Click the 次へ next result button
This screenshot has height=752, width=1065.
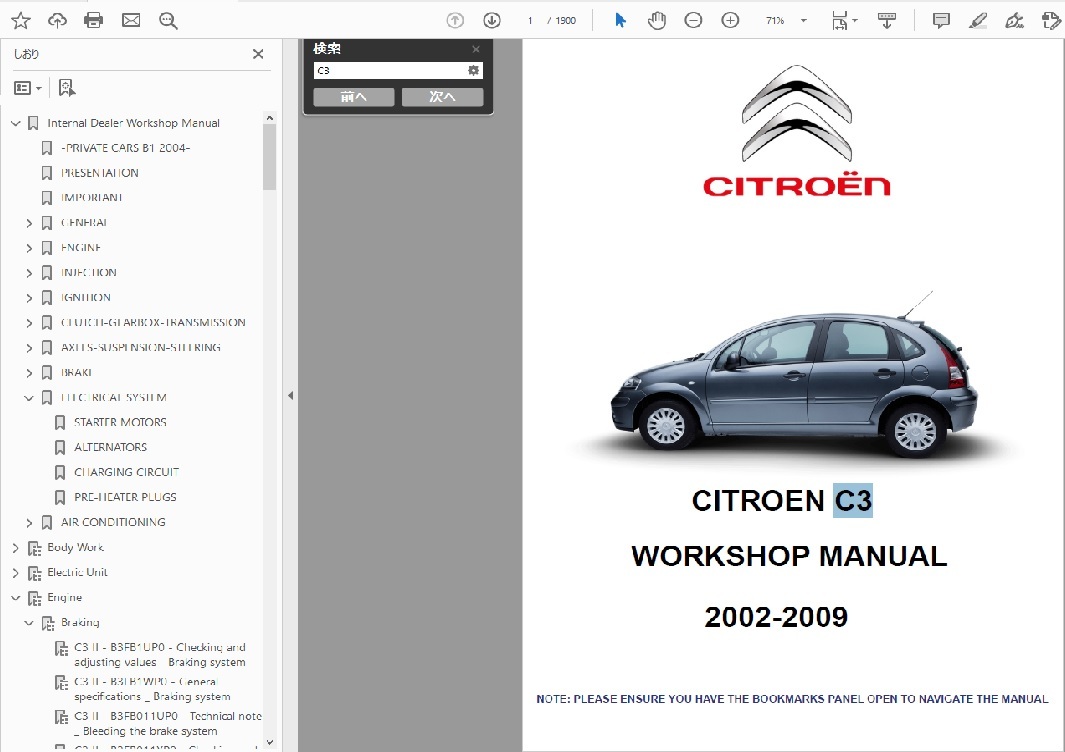coord(442,97)
